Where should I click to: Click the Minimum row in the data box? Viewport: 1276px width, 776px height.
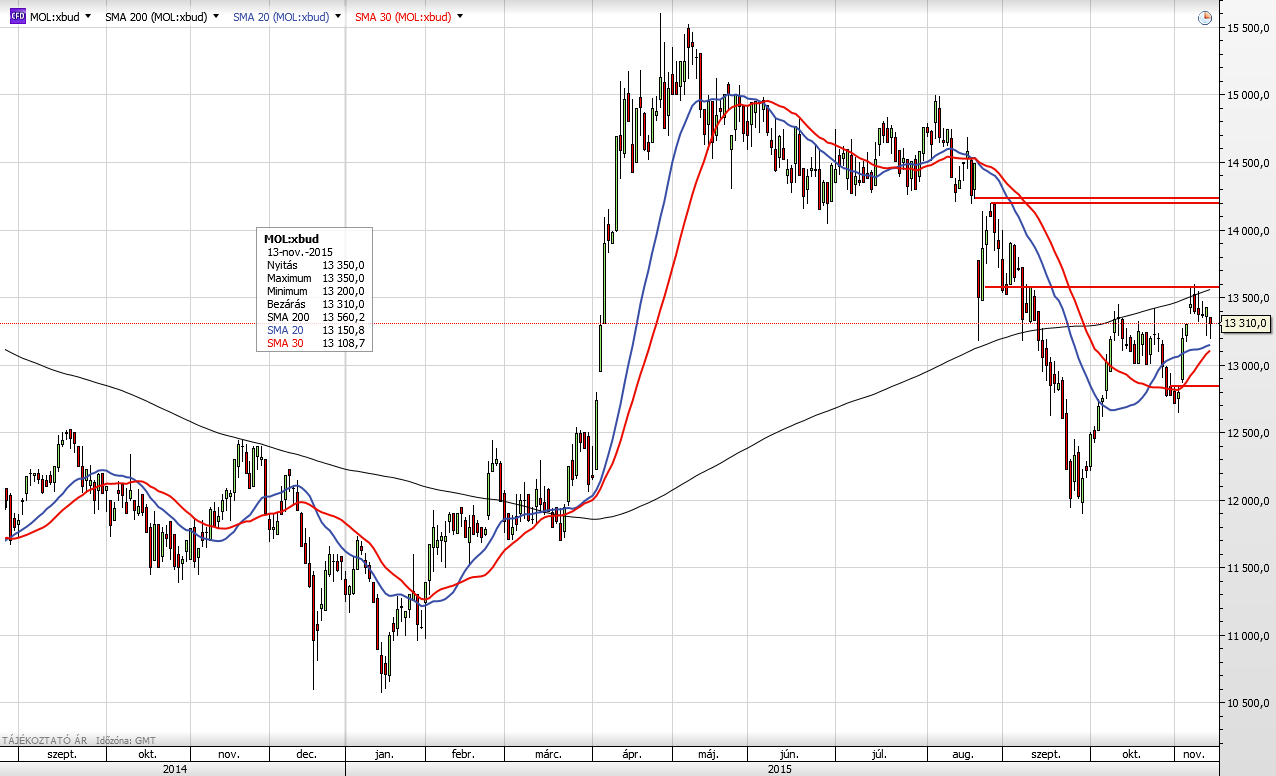[x=315, y=291]
